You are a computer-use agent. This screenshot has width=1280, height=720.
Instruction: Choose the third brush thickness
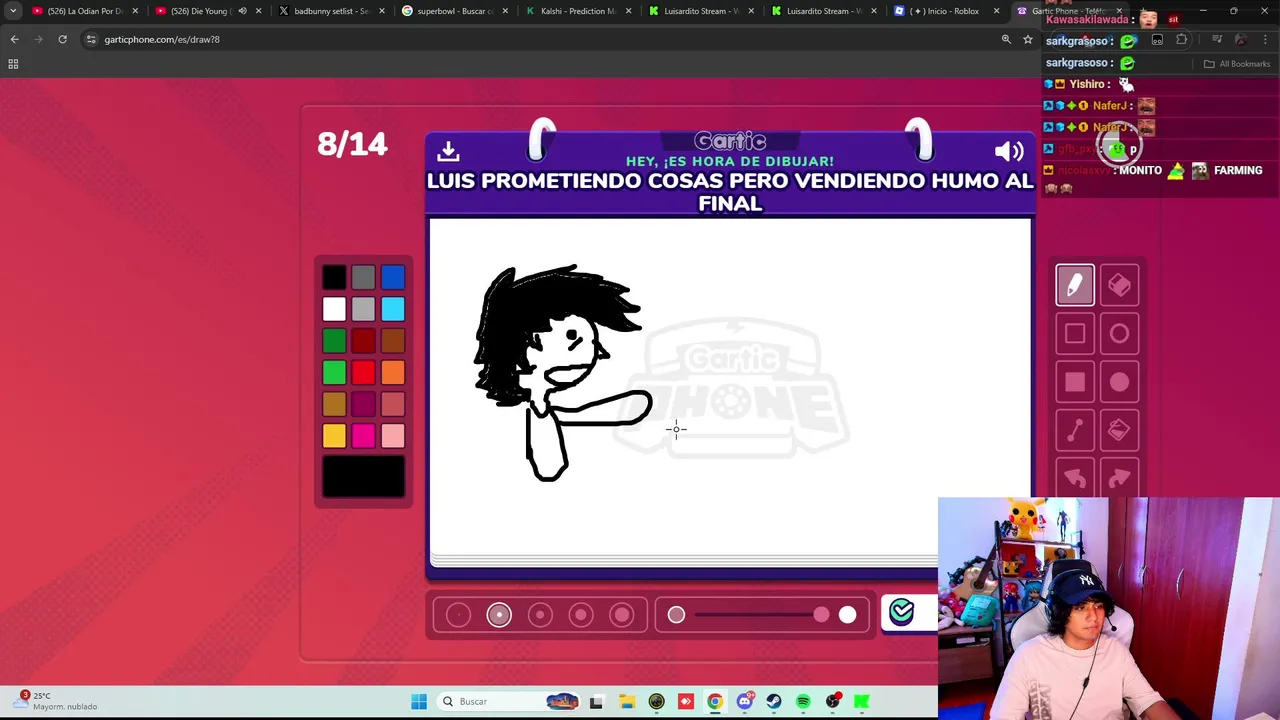coord(540,615)
